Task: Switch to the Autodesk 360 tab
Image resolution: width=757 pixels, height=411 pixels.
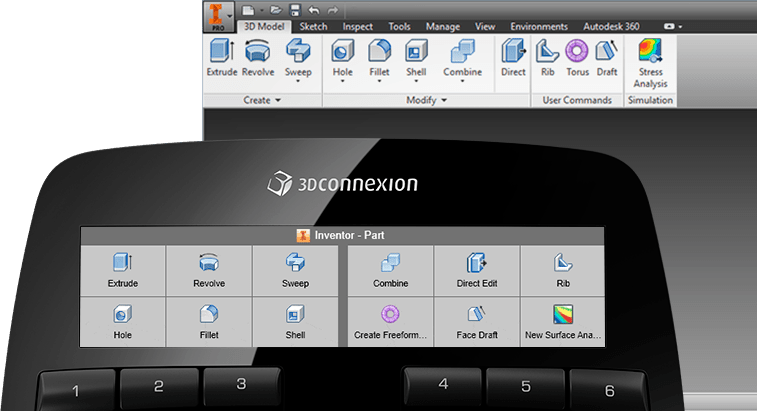Action: coord(611,27)
